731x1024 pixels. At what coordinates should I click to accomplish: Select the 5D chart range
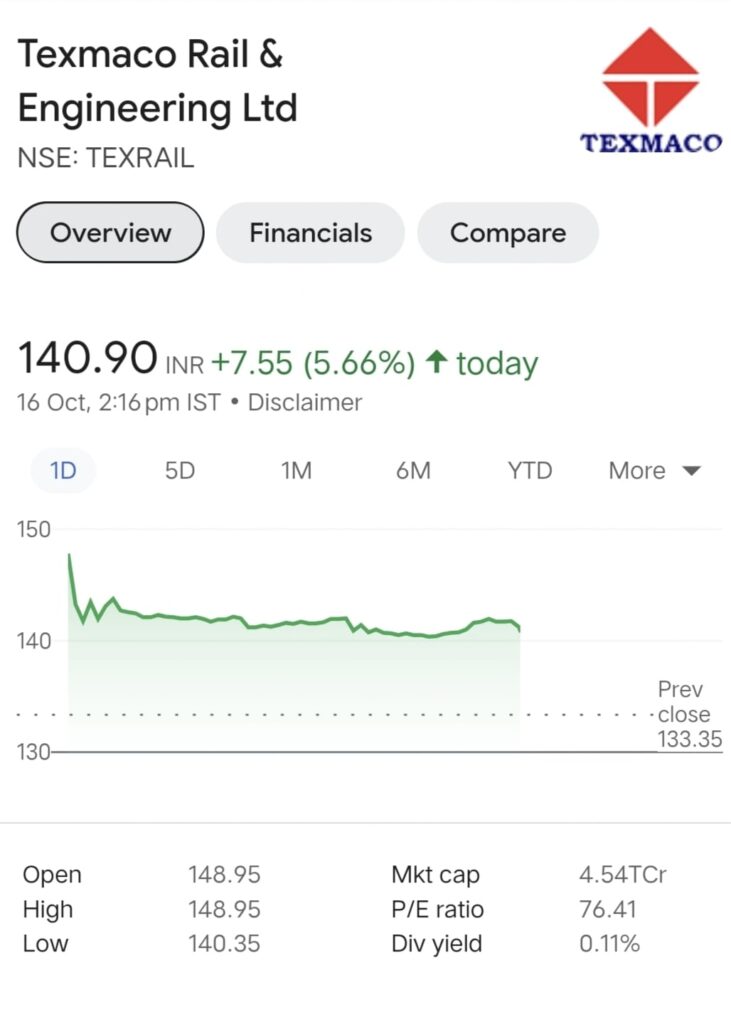coord(180,471)
